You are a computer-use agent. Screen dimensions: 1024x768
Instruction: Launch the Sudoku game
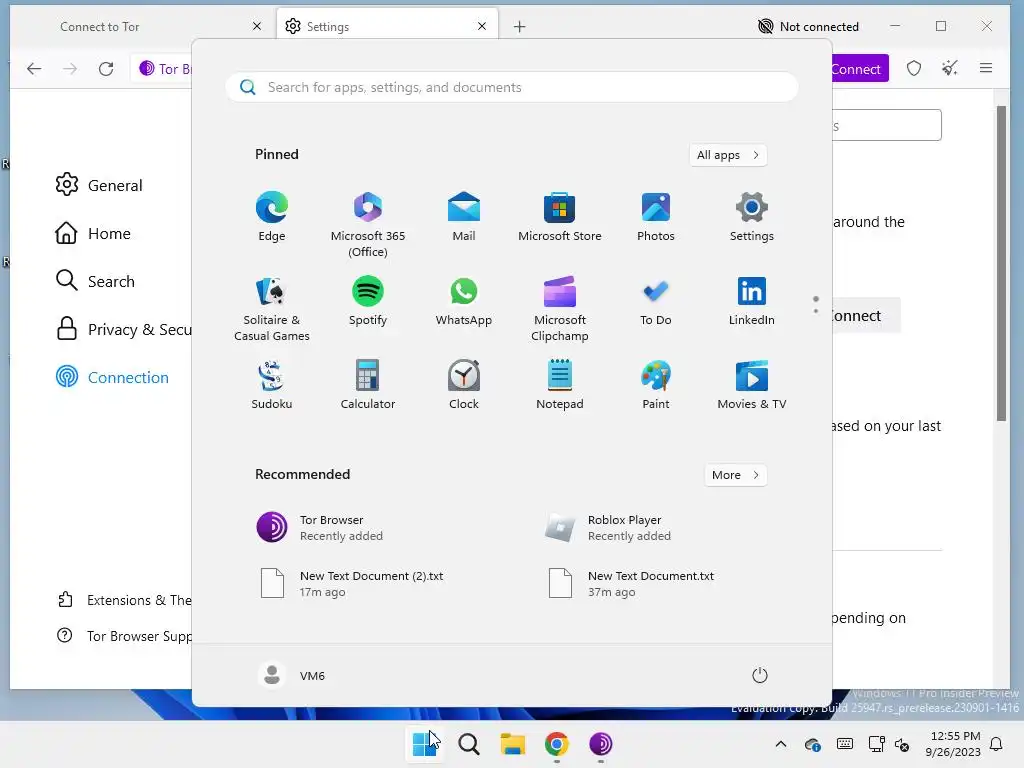point(272,385)
